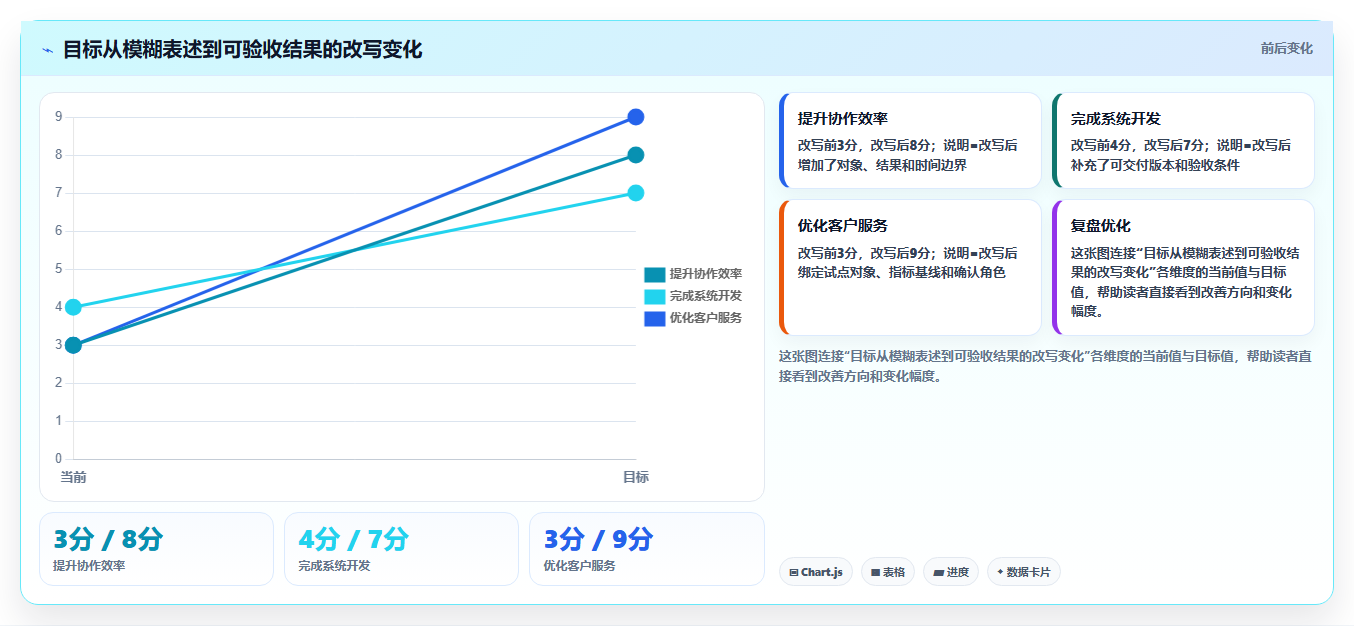Click y-axis tick label 0

pos(59,459)
